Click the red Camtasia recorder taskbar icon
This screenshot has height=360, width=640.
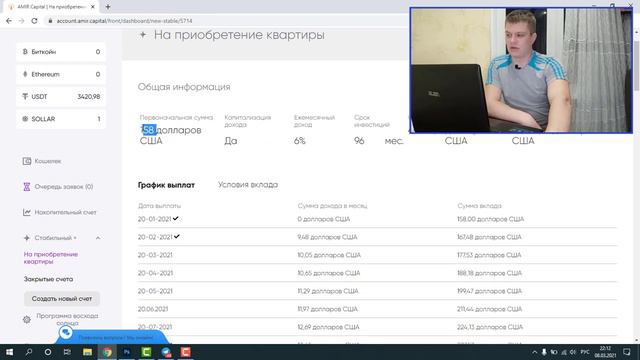185,352
